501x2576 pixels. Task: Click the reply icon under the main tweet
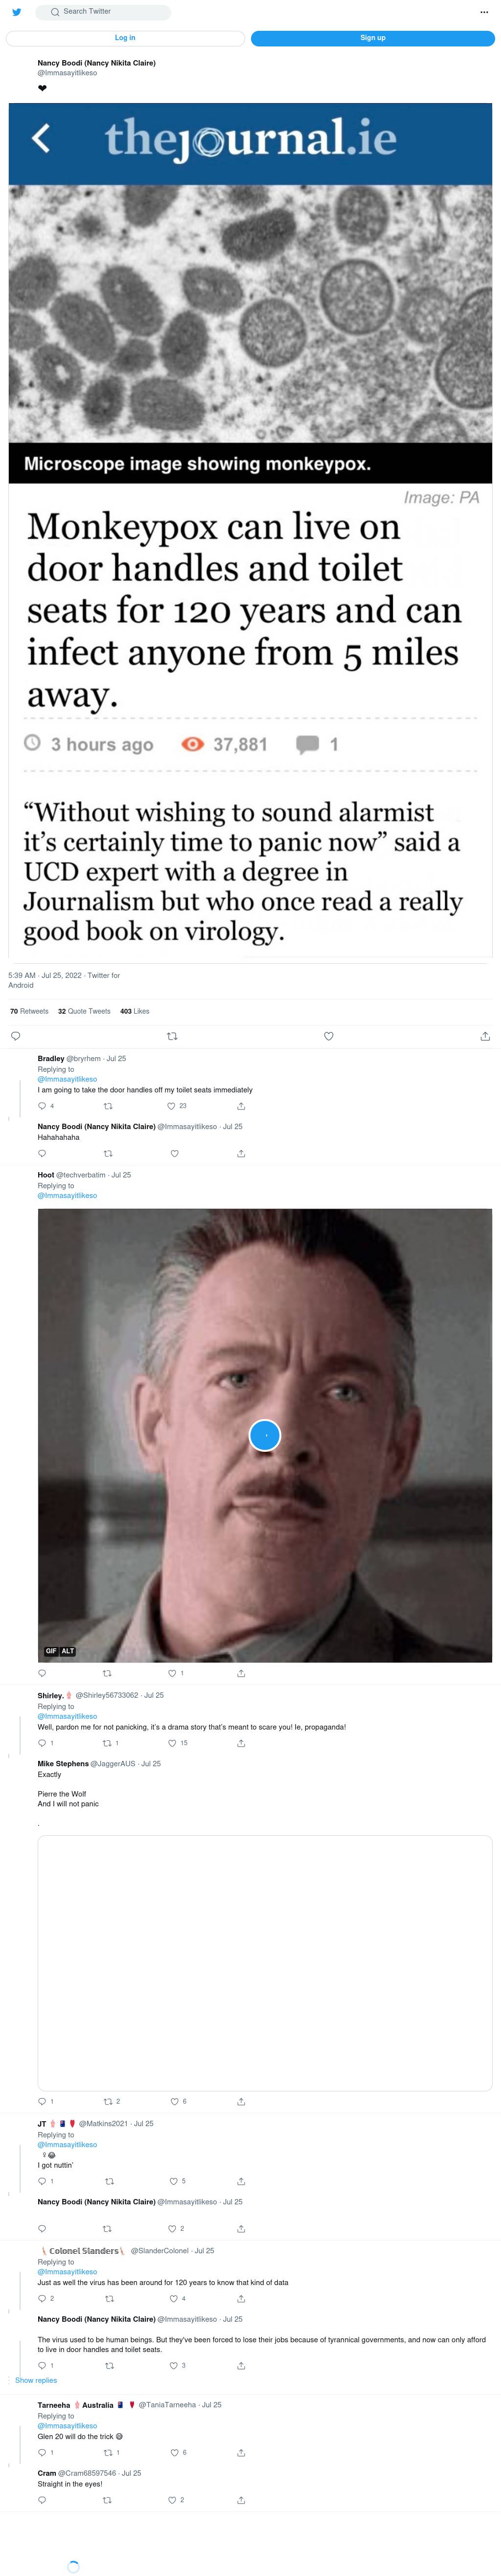15,1036
